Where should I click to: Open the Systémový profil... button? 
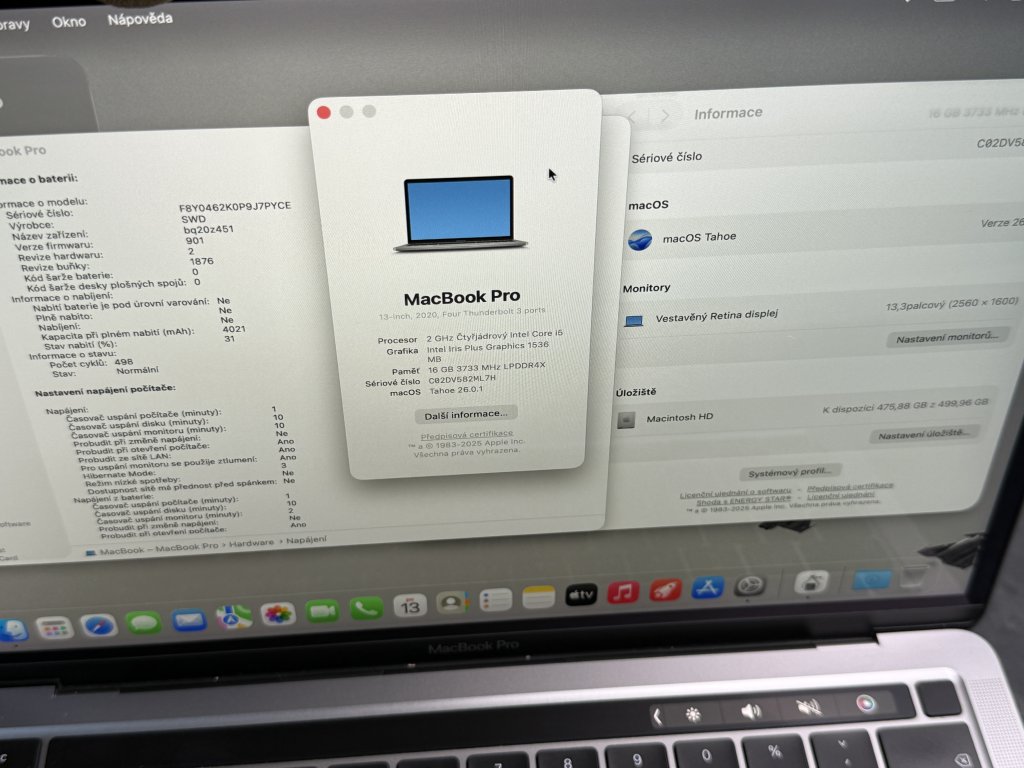[x=790, y=472]
